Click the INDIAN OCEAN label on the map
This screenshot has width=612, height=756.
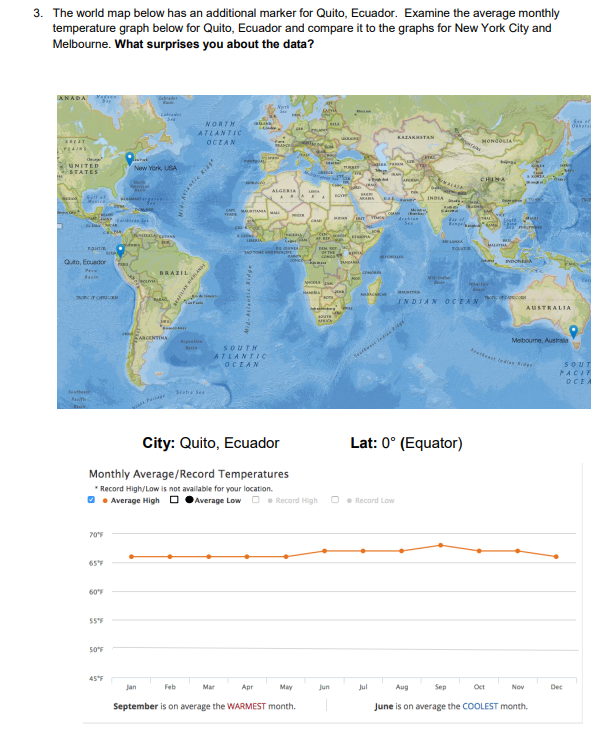tap(438, 301)
